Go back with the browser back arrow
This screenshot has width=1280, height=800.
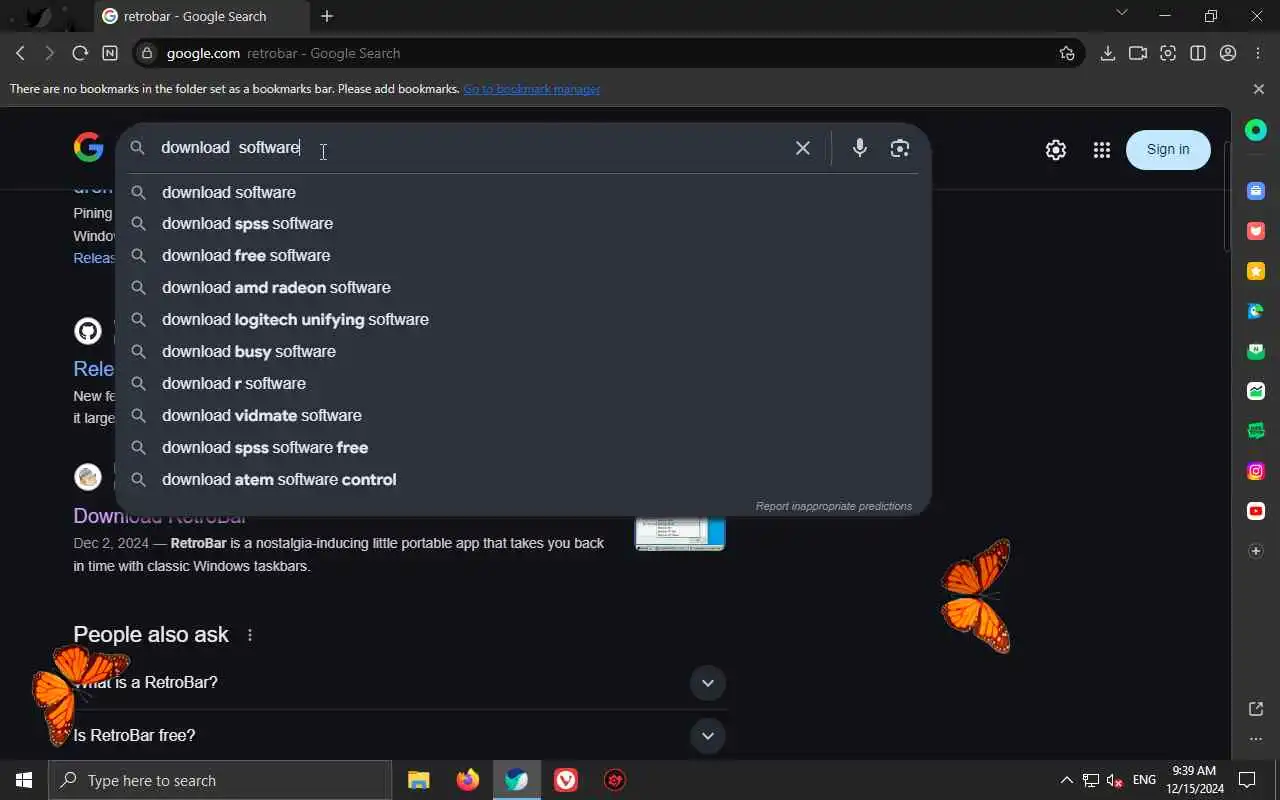click(20, 53)
